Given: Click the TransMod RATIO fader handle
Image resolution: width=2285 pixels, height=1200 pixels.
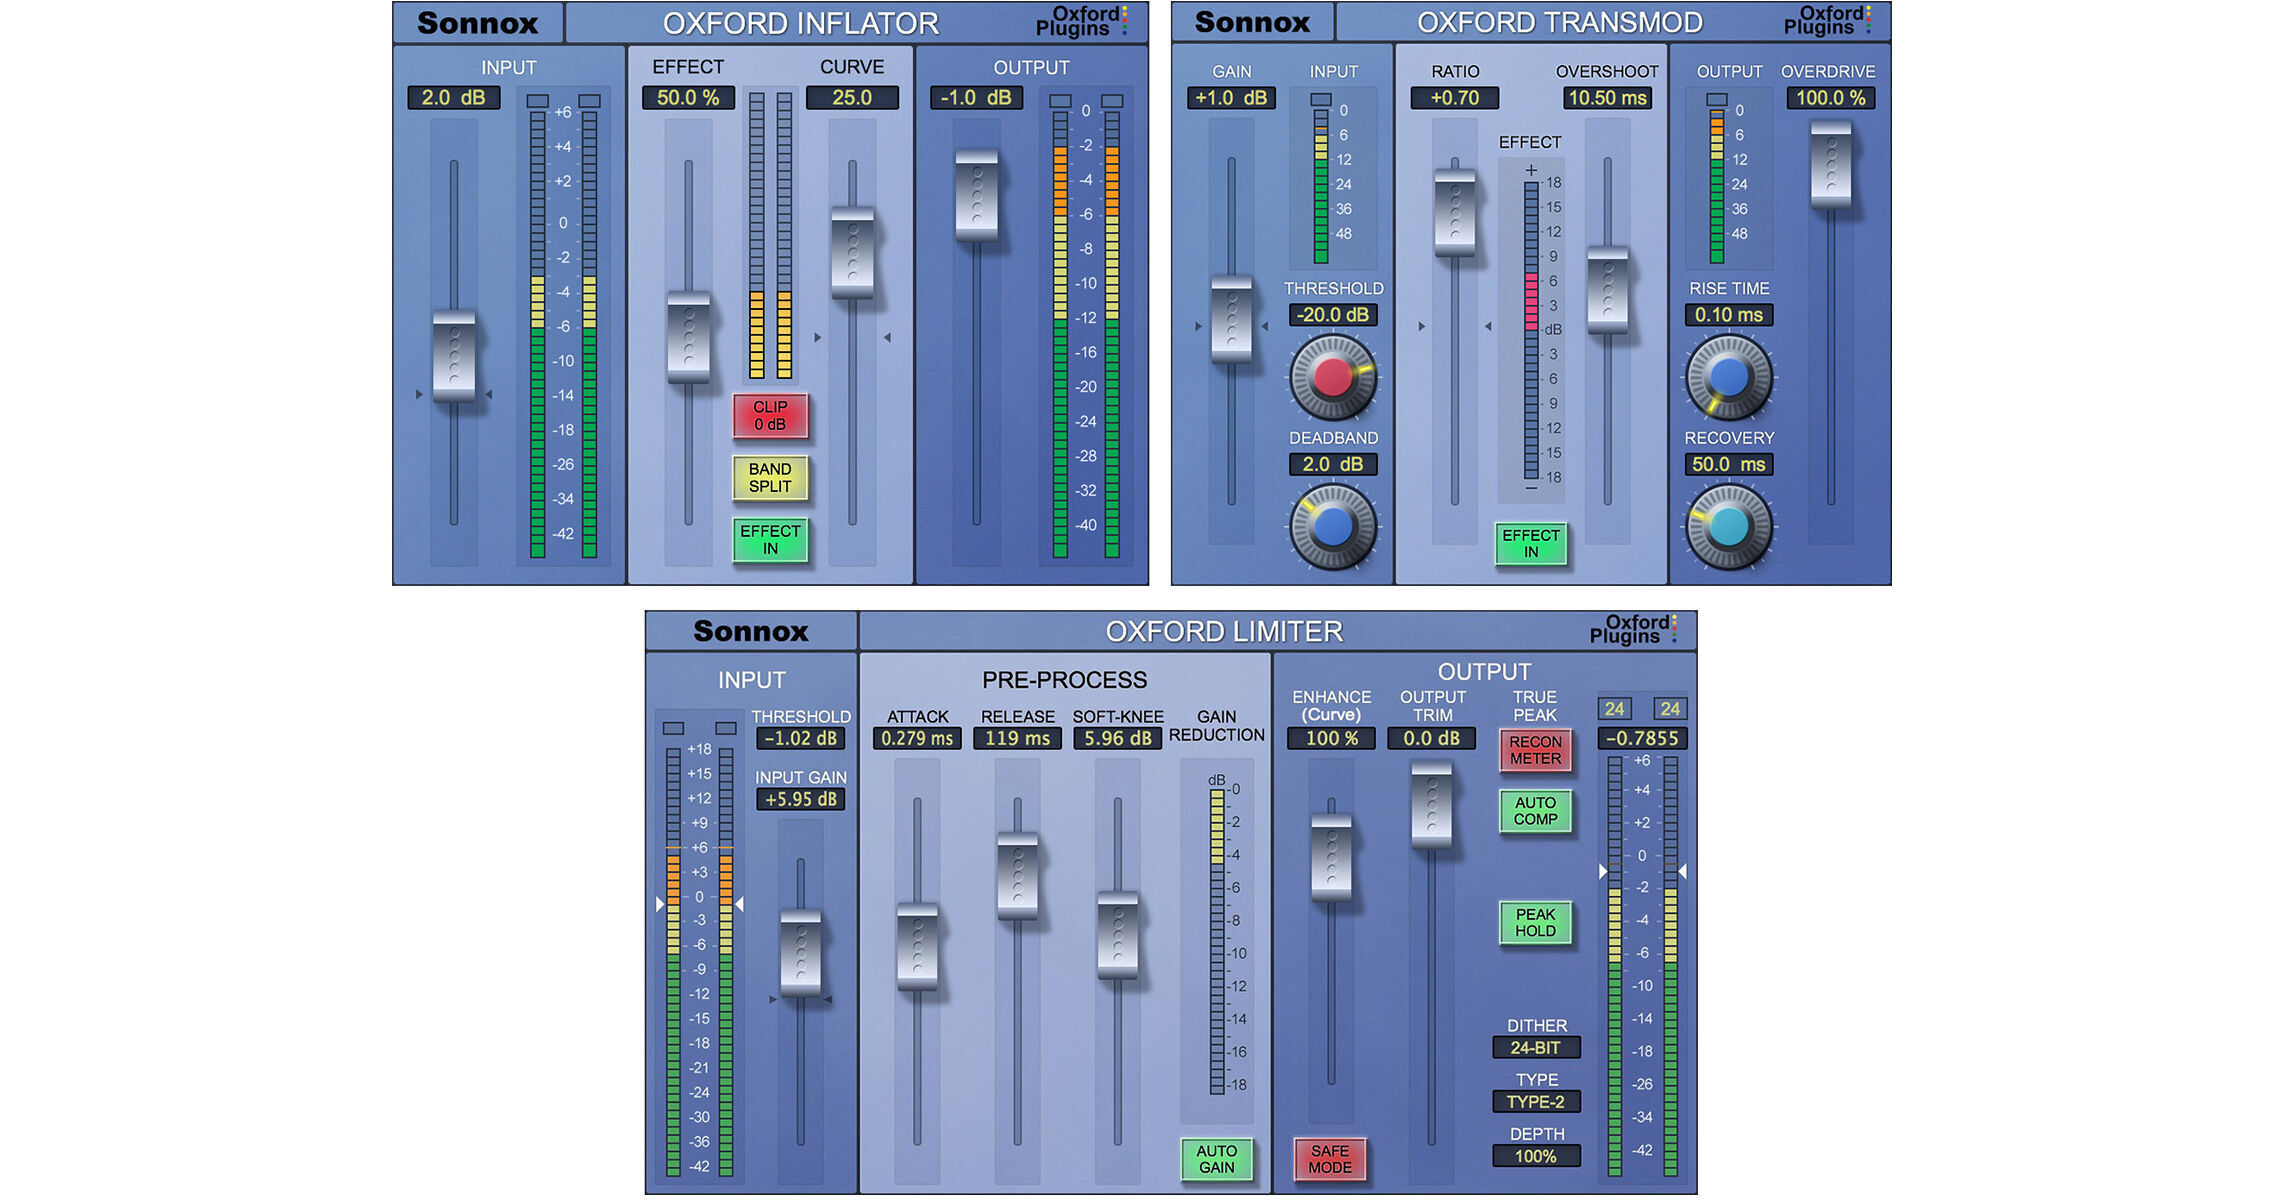Looking at the screenshot, I should tap(1455, 212).
